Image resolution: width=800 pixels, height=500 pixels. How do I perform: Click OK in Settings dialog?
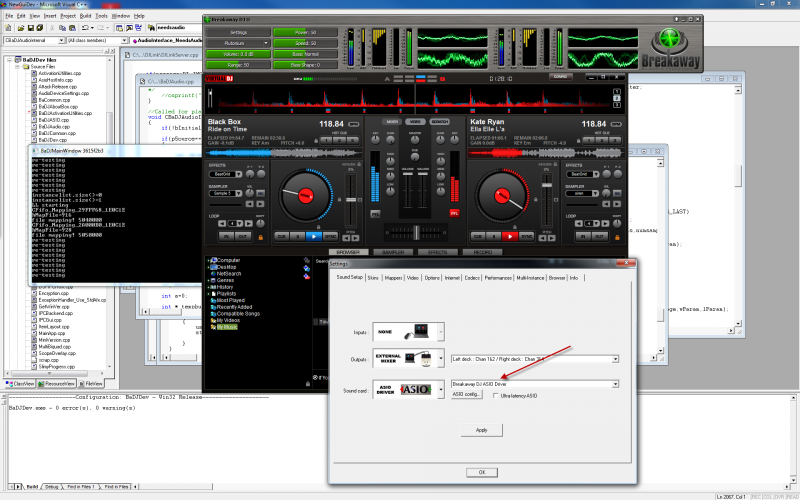(482, 472)
